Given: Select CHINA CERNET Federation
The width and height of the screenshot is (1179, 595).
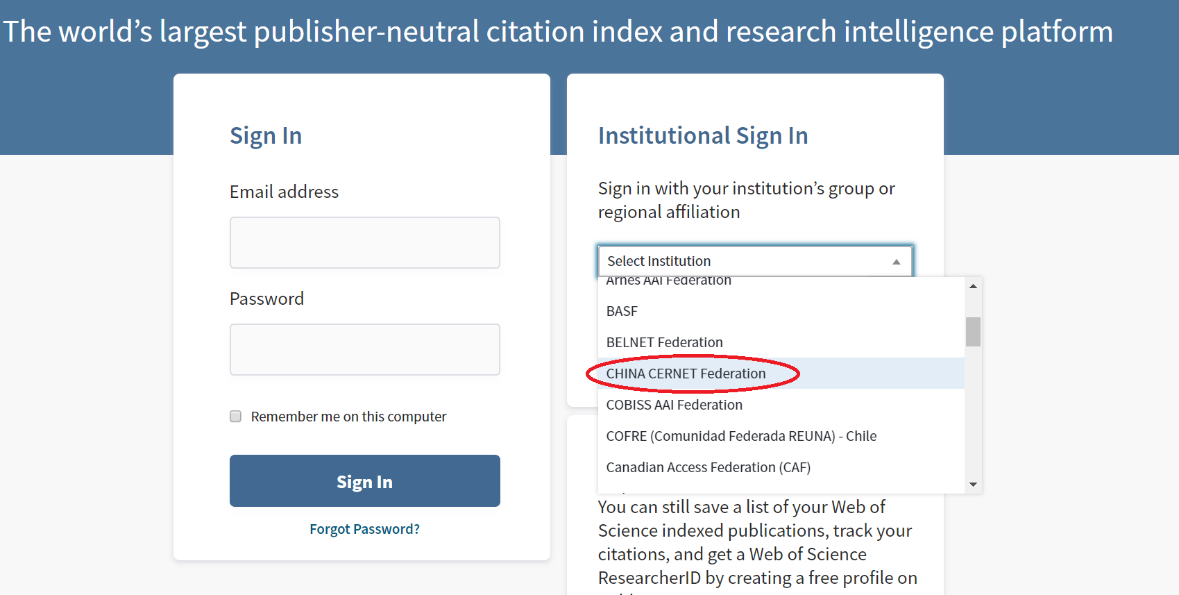Looking at the screenshot, I should (x=686, y=374).
